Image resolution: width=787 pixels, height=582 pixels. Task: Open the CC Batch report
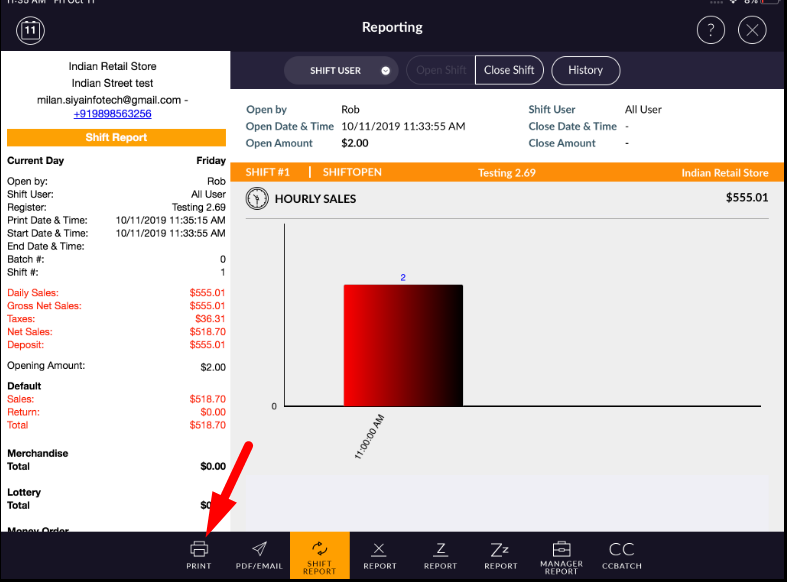pyautogui.click(x=622, y=554)
